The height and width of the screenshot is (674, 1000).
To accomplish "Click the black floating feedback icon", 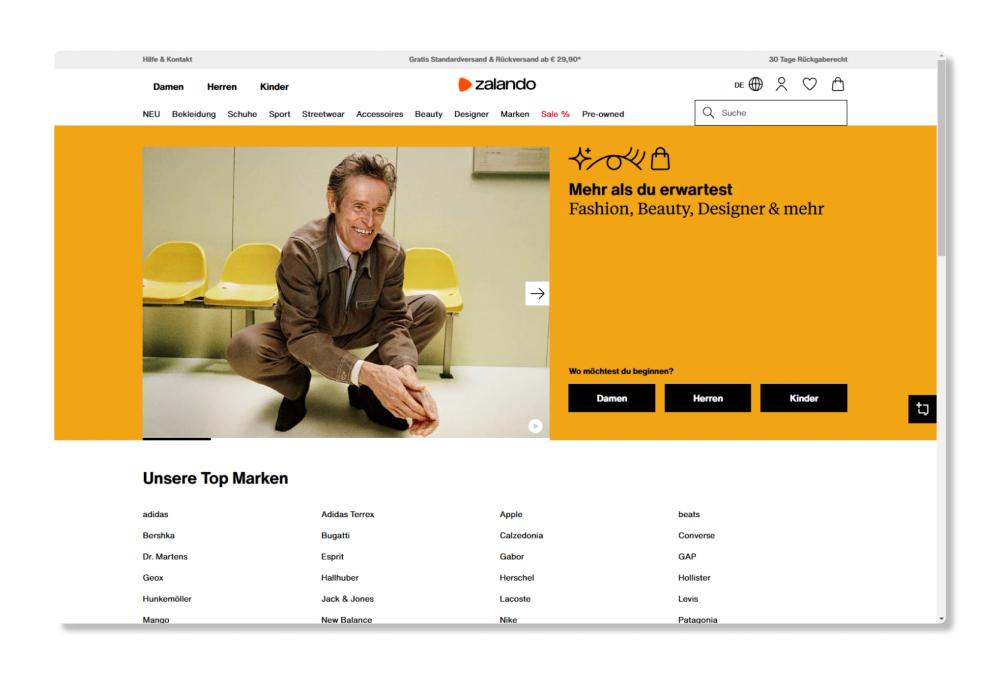I will (922, 409).
